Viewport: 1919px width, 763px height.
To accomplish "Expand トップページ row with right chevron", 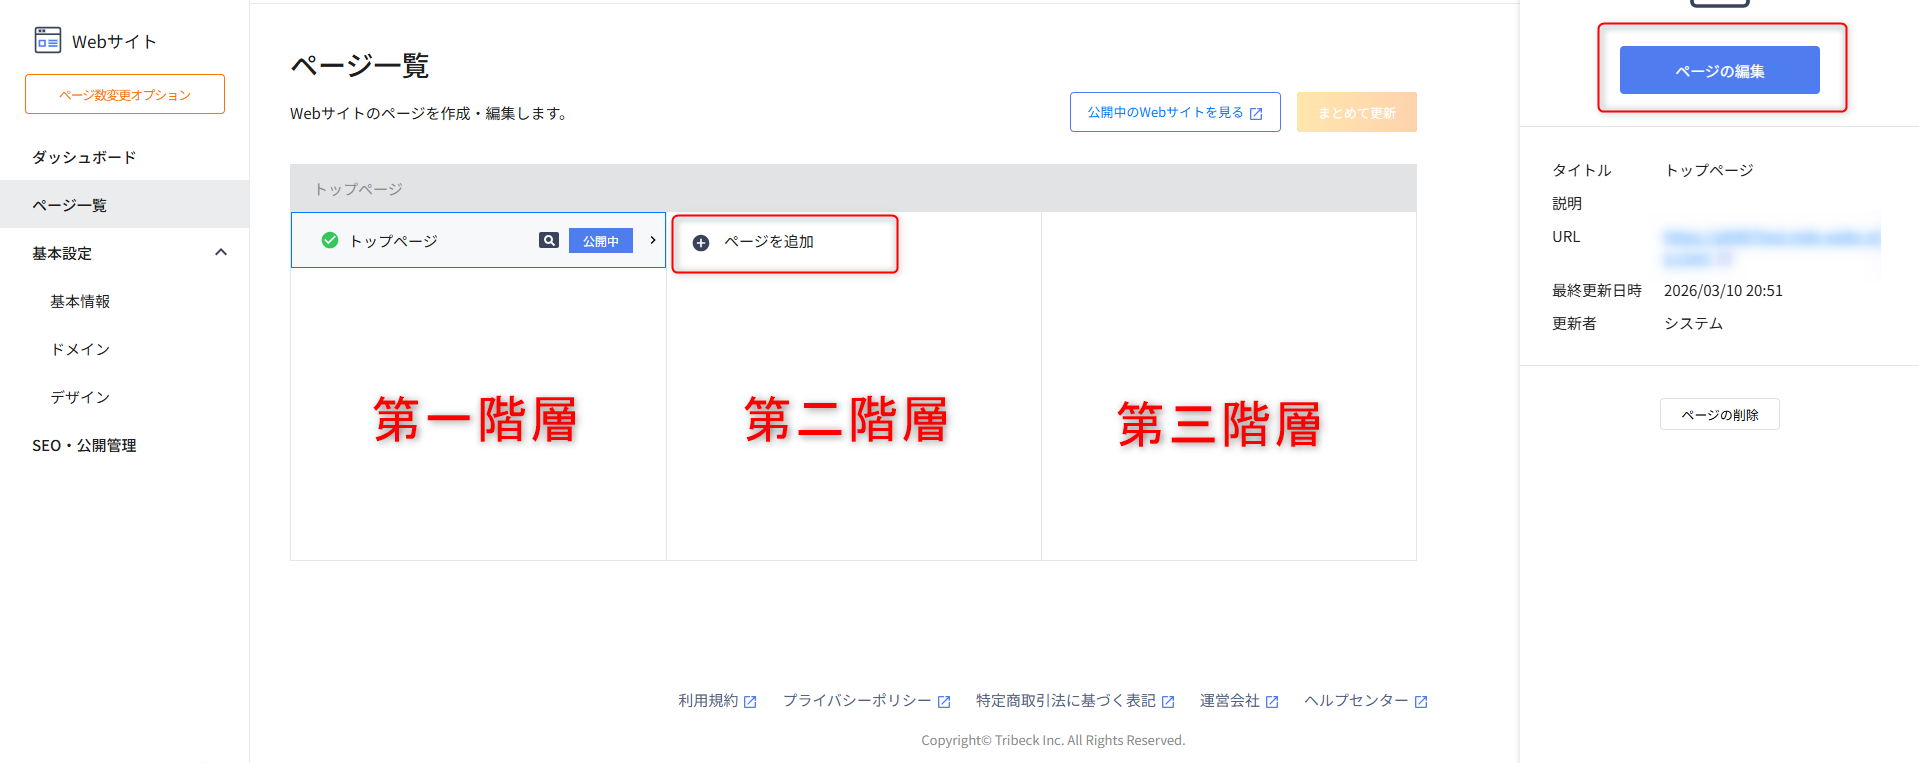I will click(653, 240).
